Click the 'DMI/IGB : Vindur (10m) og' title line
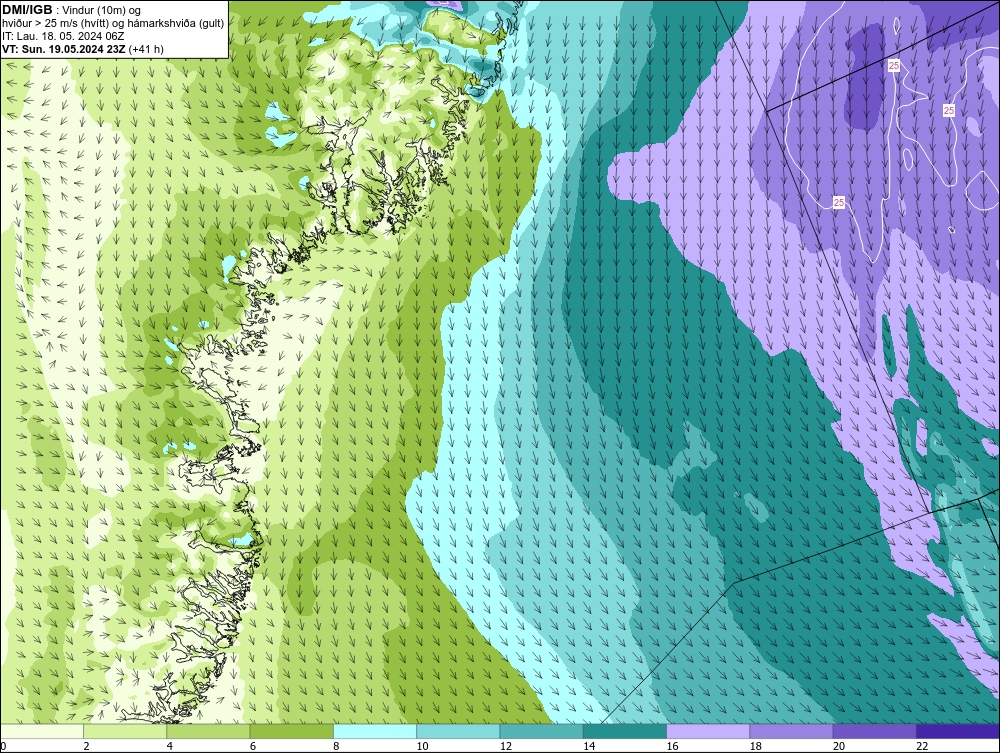 pyautogui.click(x=71, y=10)
